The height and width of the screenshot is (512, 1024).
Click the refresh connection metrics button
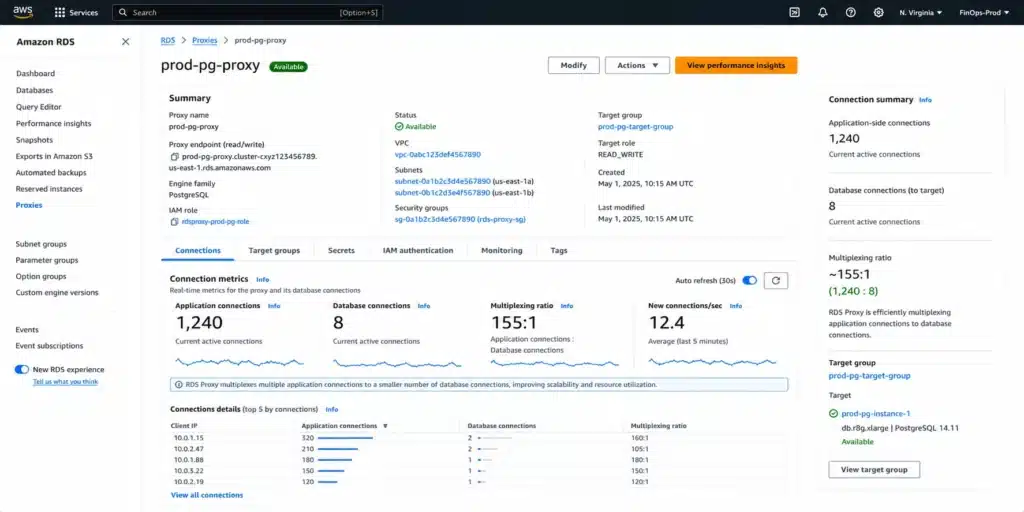coord(776,281)
